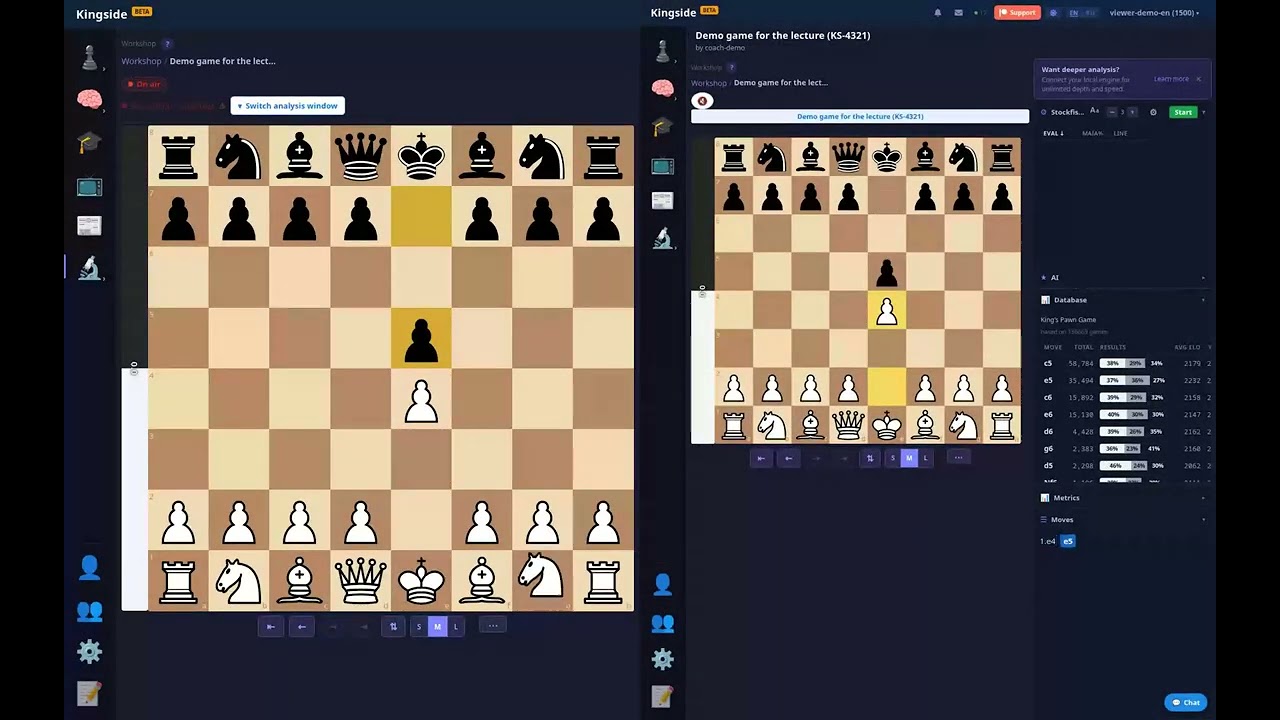Click the muted speaker icon above lecture banner
Screen dimensions: 1280x720
[702, 101]
